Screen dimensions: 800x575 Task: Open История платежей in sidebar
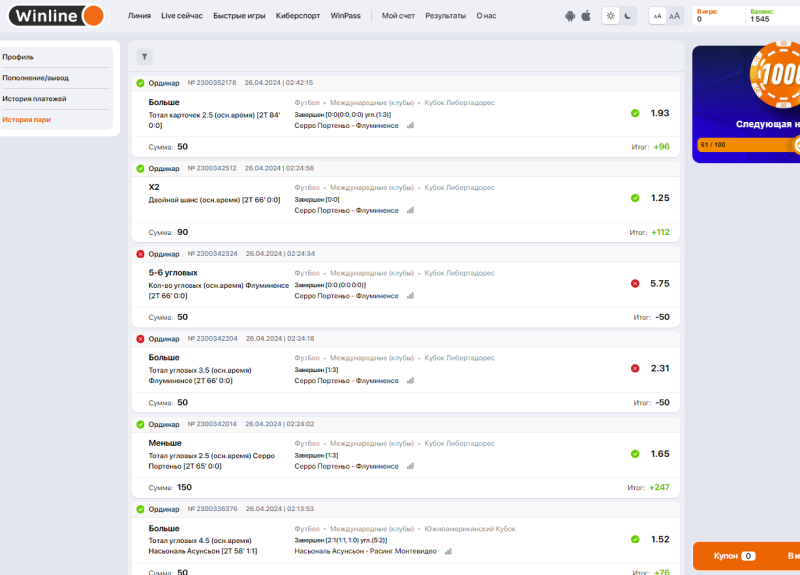34,99
